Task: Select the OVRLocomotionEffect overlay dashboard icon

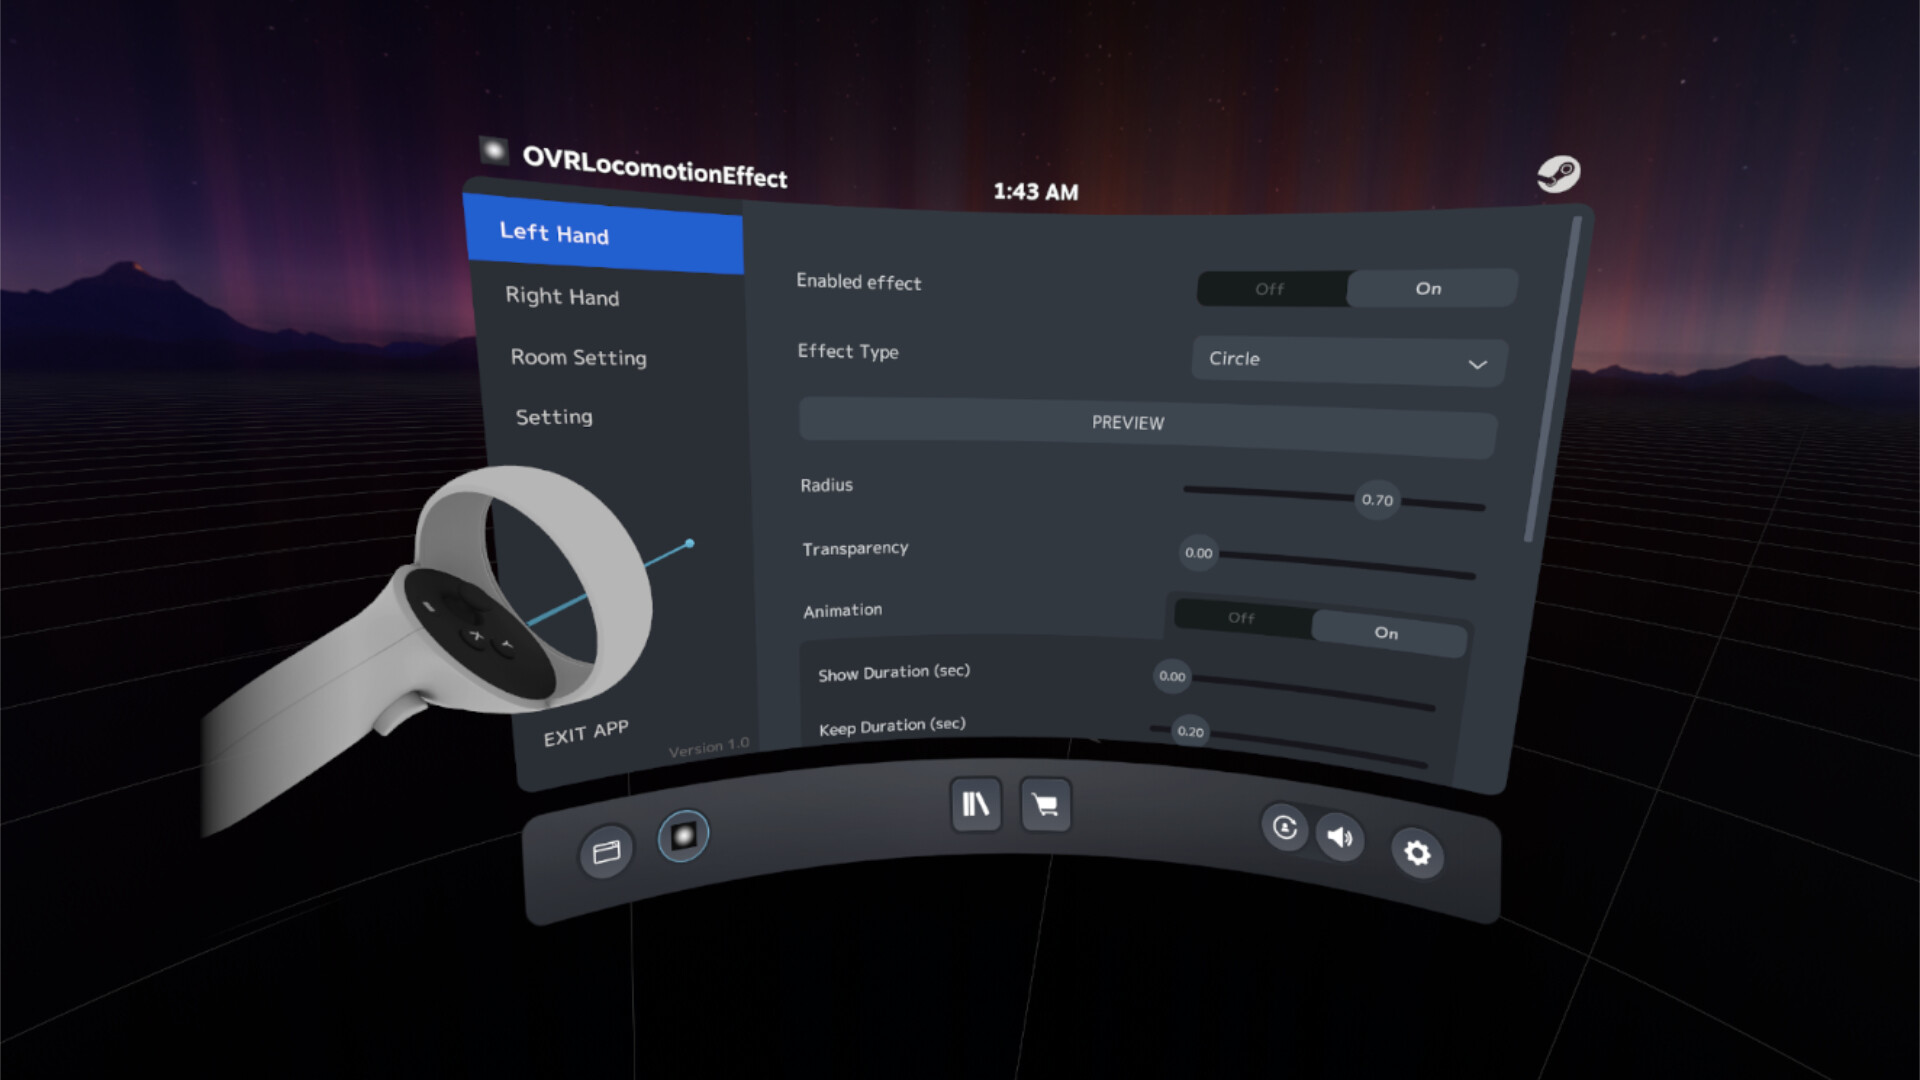Action: click(x=683, y=835)
